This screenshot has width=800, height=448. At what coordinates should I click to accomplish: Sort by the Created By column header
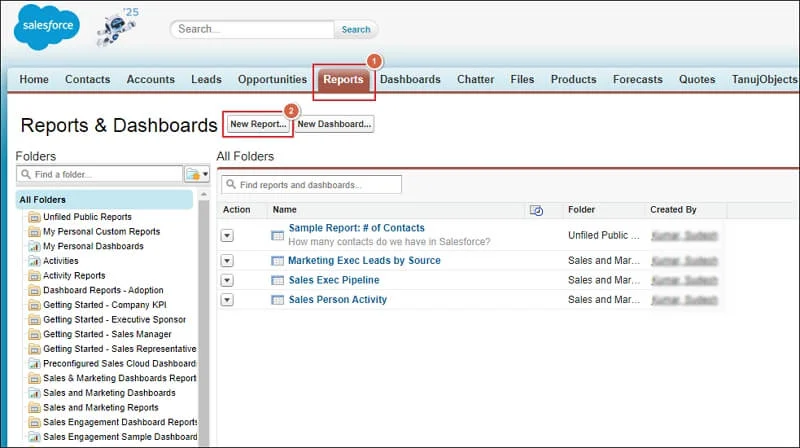(673, 210)
